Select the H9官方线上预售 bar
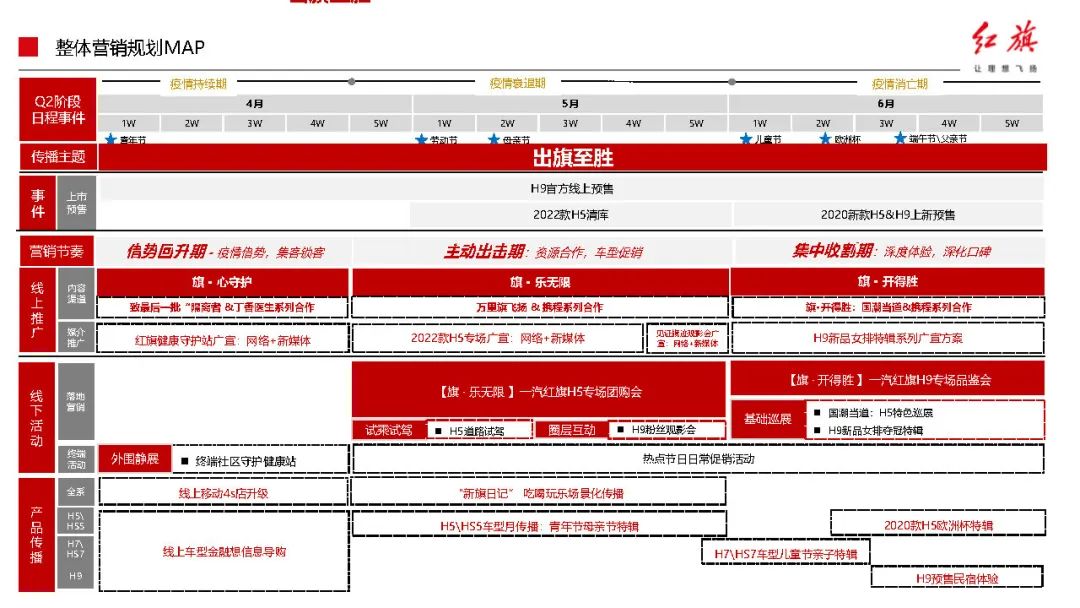 tap(572, 188)
